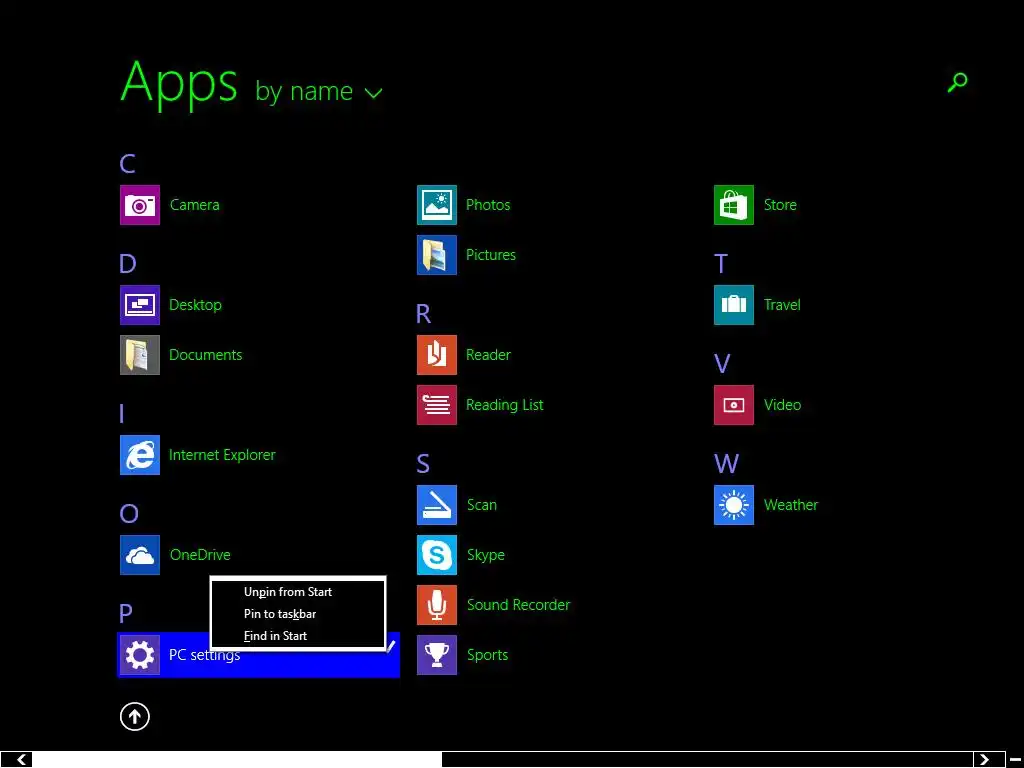The height and width of the screenshot is (768, 1024).
Task: Click the letter 'W' group heading
Action: [x=726, y=464]
